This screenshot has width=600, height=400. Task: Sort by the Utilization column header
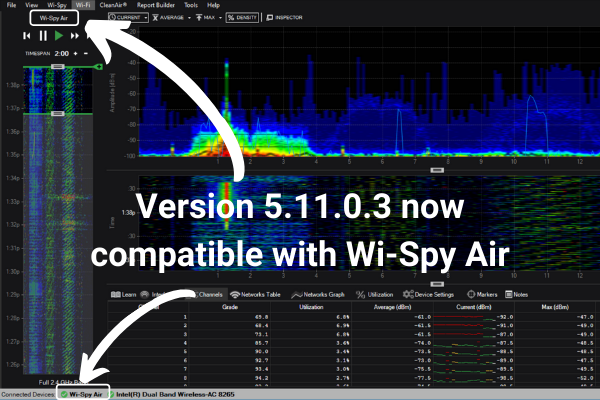(311, 307)
